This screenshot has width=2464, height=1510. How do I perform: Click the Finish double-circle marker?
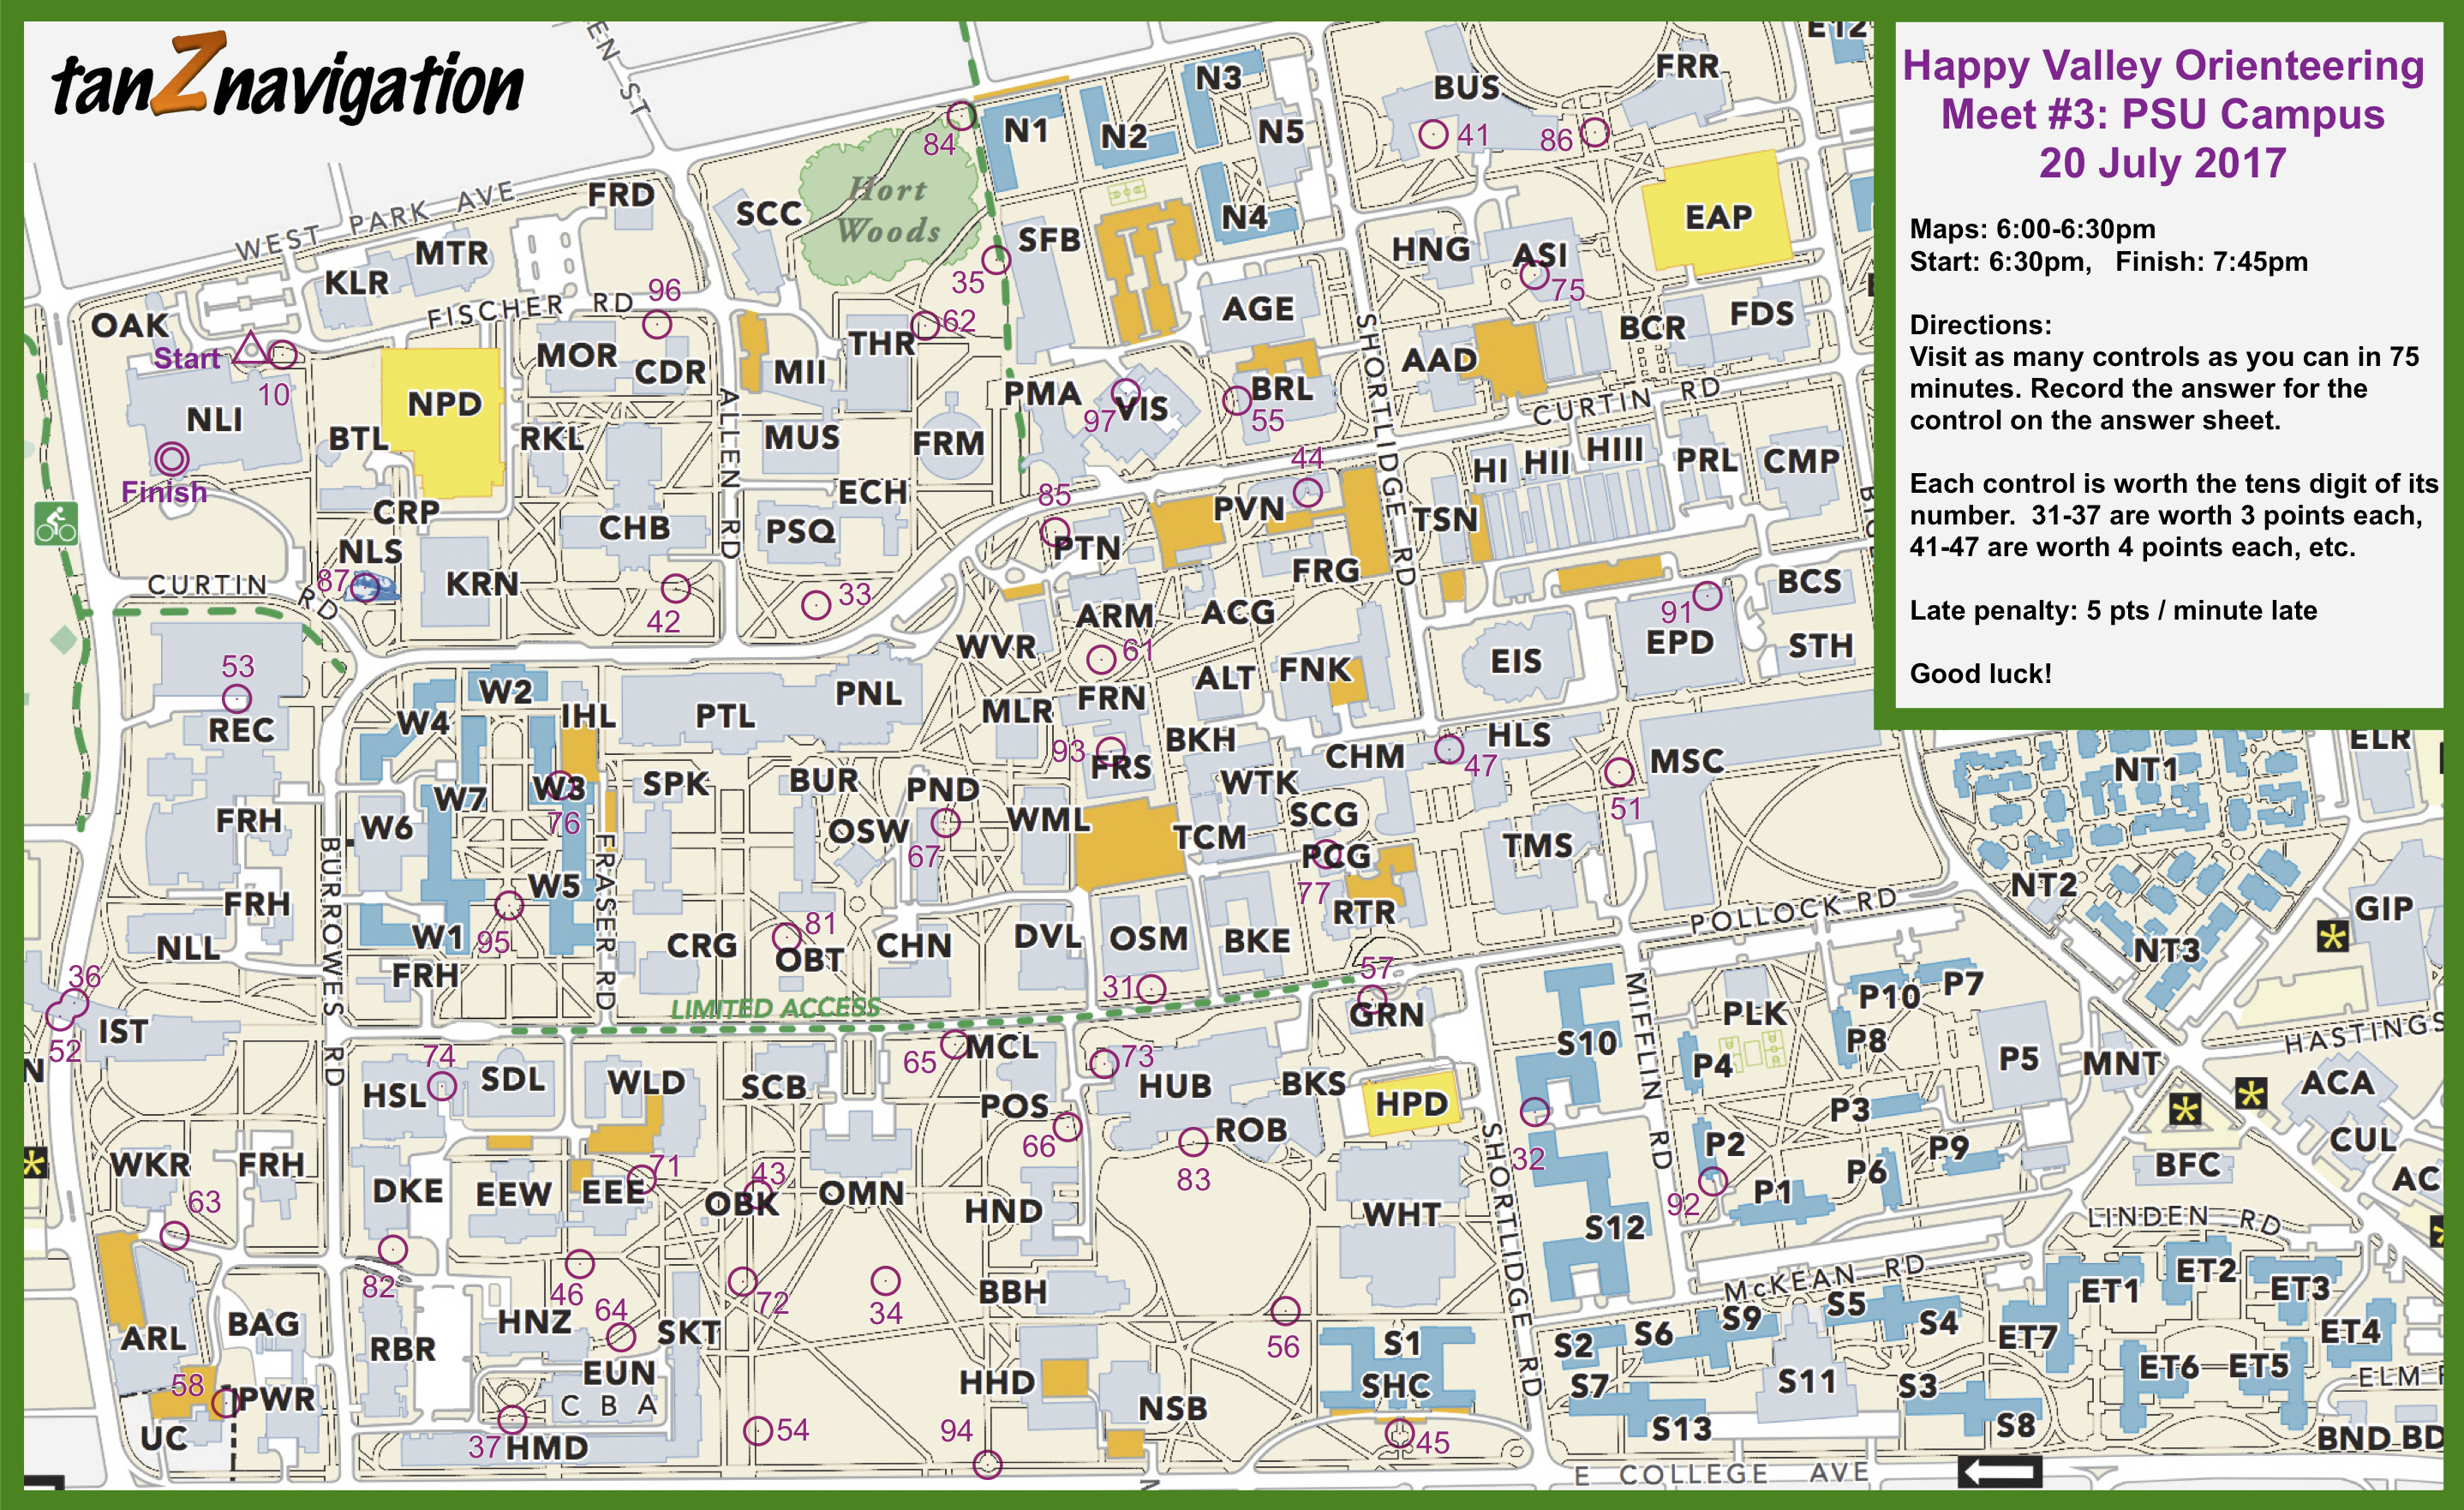(x=172, y=459)
